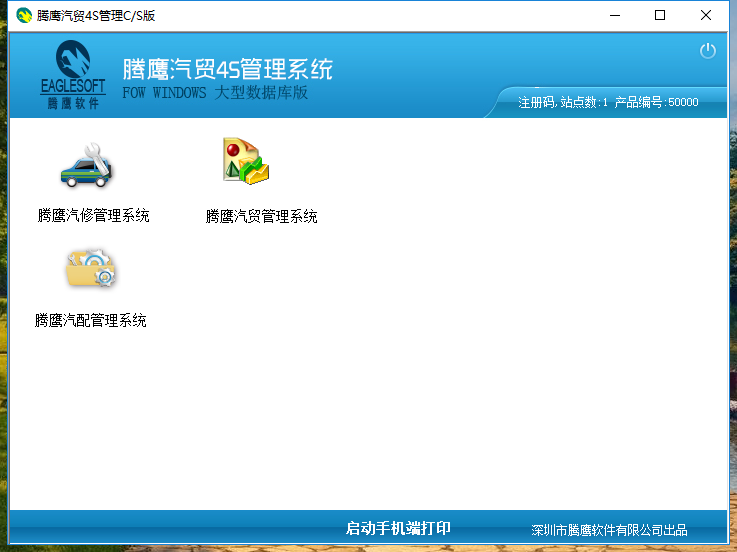
Task: Click the app icon in the title bar
Action: click(x=24, y=16)
